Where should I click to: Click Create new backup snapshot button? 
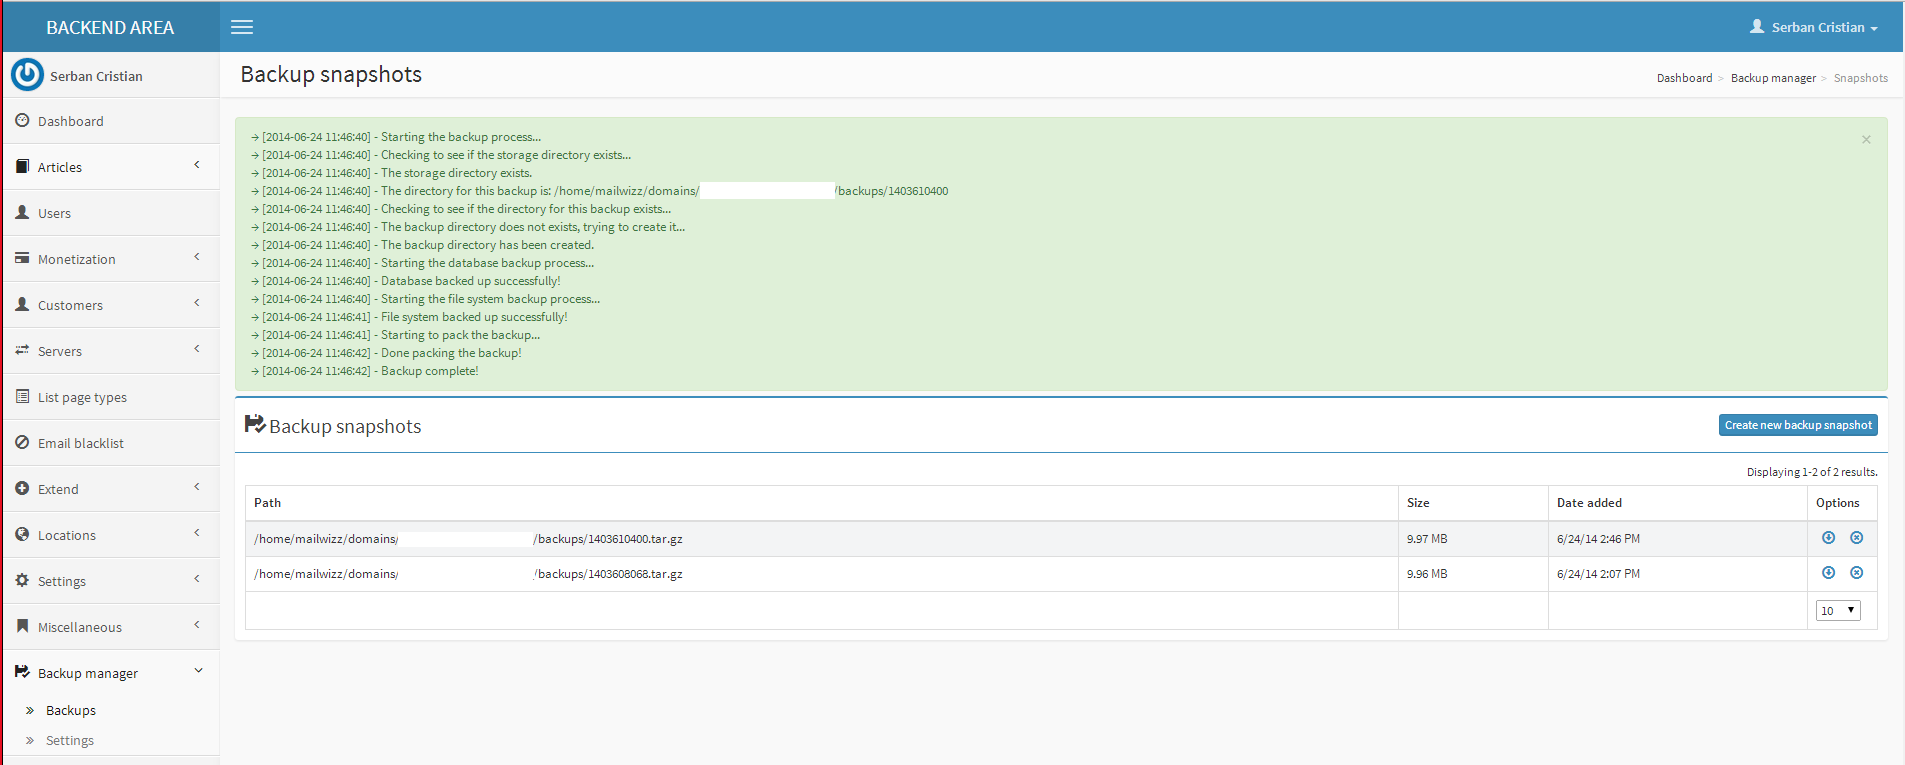[1797, 425]
